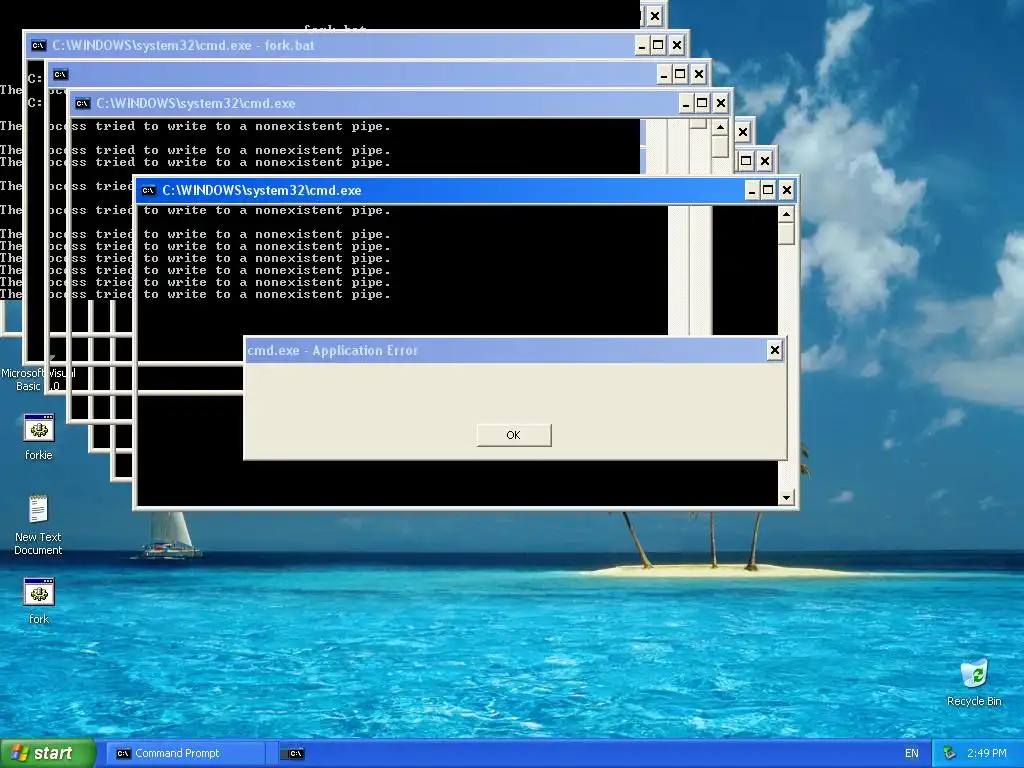Activate Command Prompt taskbar button
This screenshot has width=1024, height=768.
(x=186, y=753)
